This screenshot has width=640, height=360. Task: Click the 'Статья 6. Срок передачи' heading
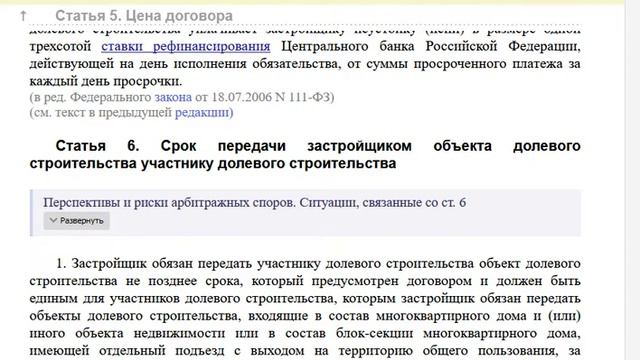coord(305,154)
